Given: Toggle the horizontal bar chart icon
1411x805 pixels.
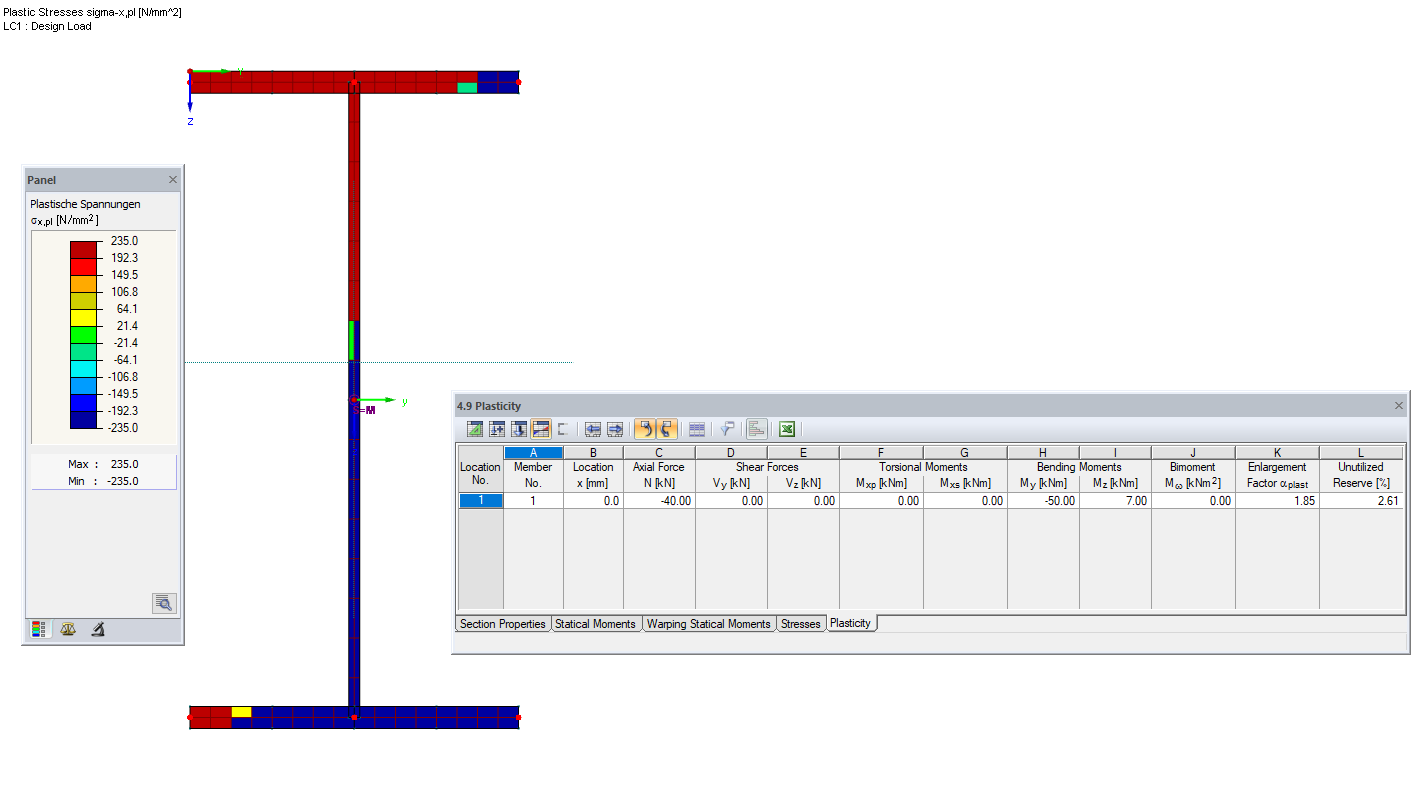Looking at the screenshot, I should coord(756,429).
